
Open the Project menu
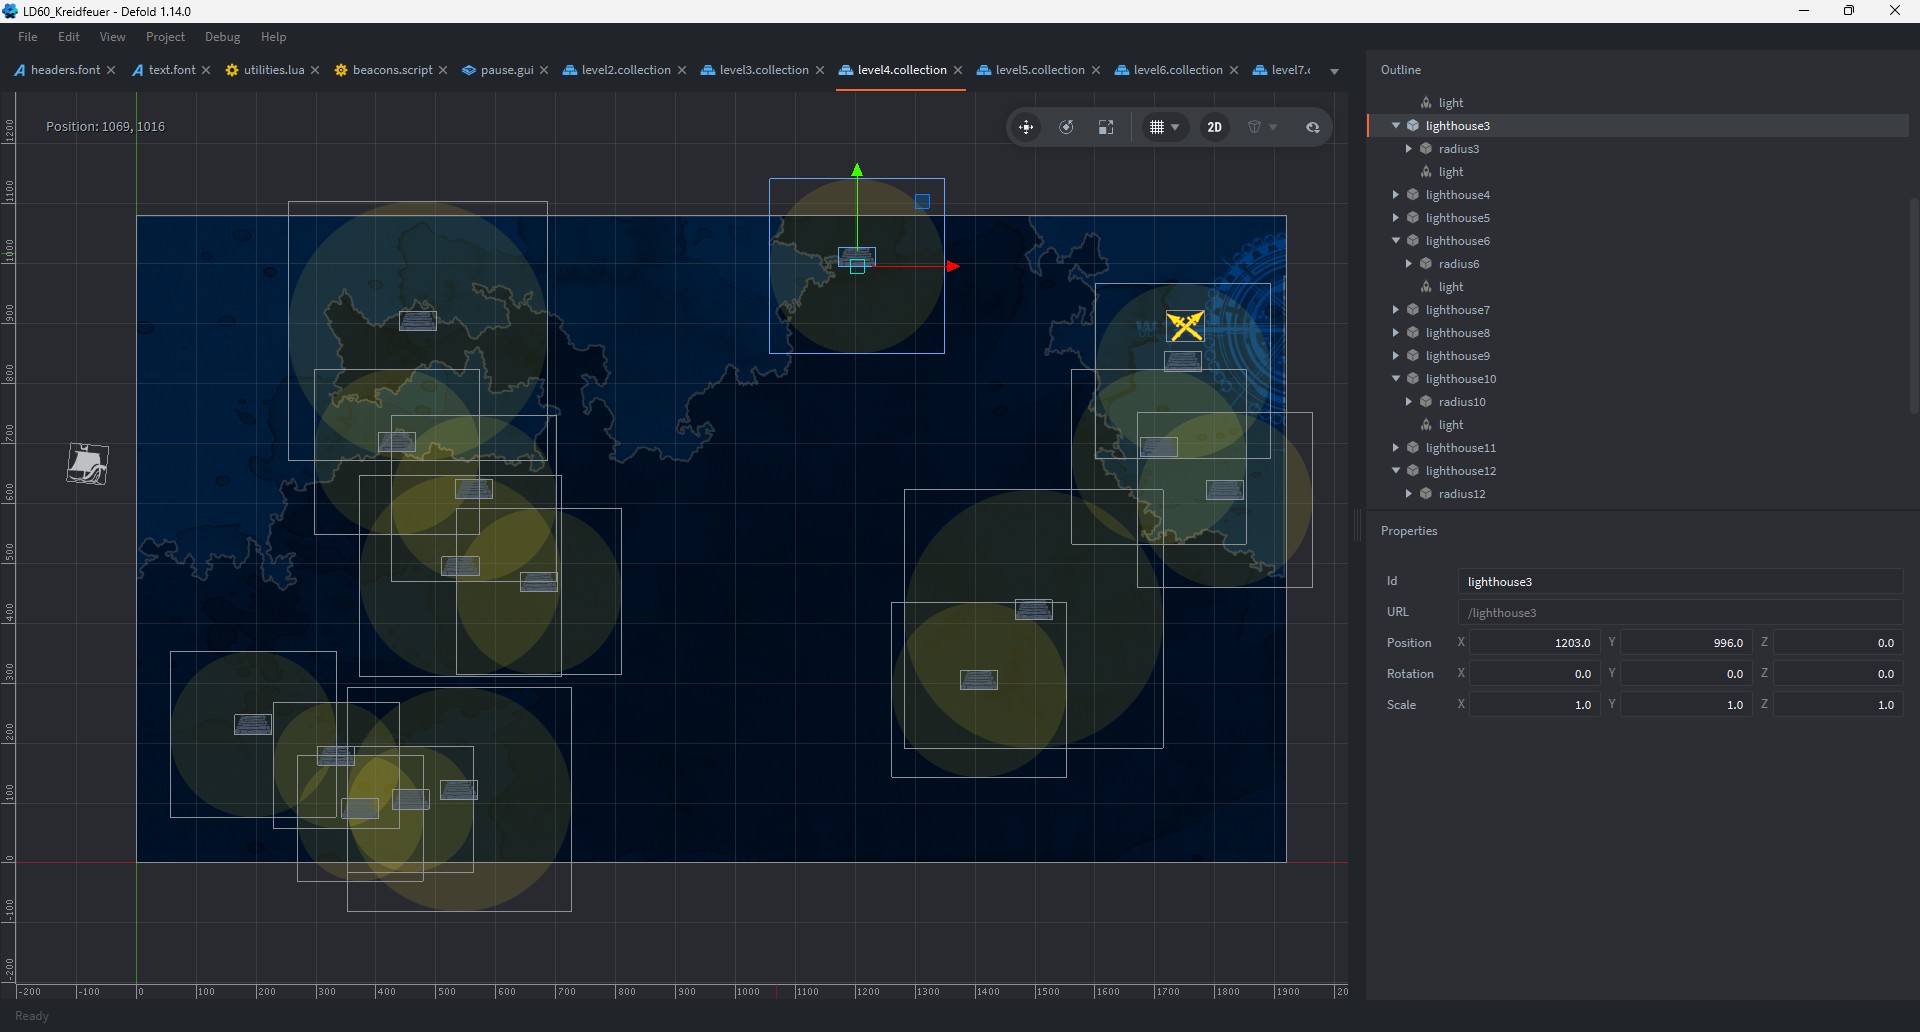(x=165, y=37)
